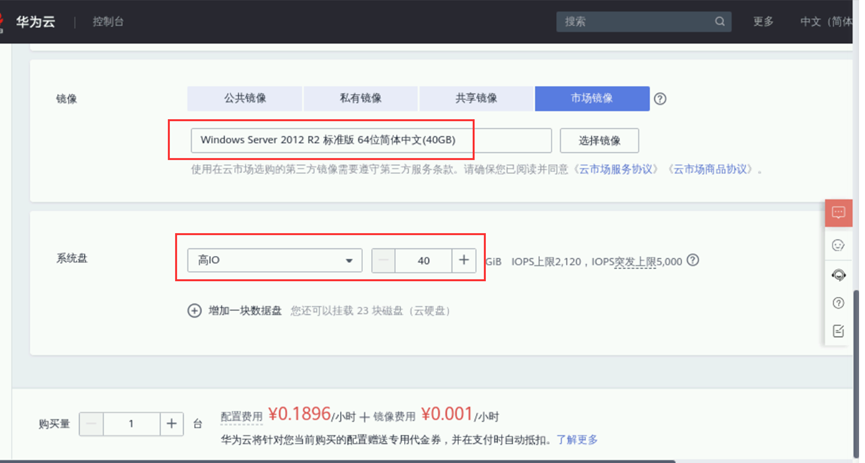Open the 云市场服务协议 link

click(x=616, y=169)
